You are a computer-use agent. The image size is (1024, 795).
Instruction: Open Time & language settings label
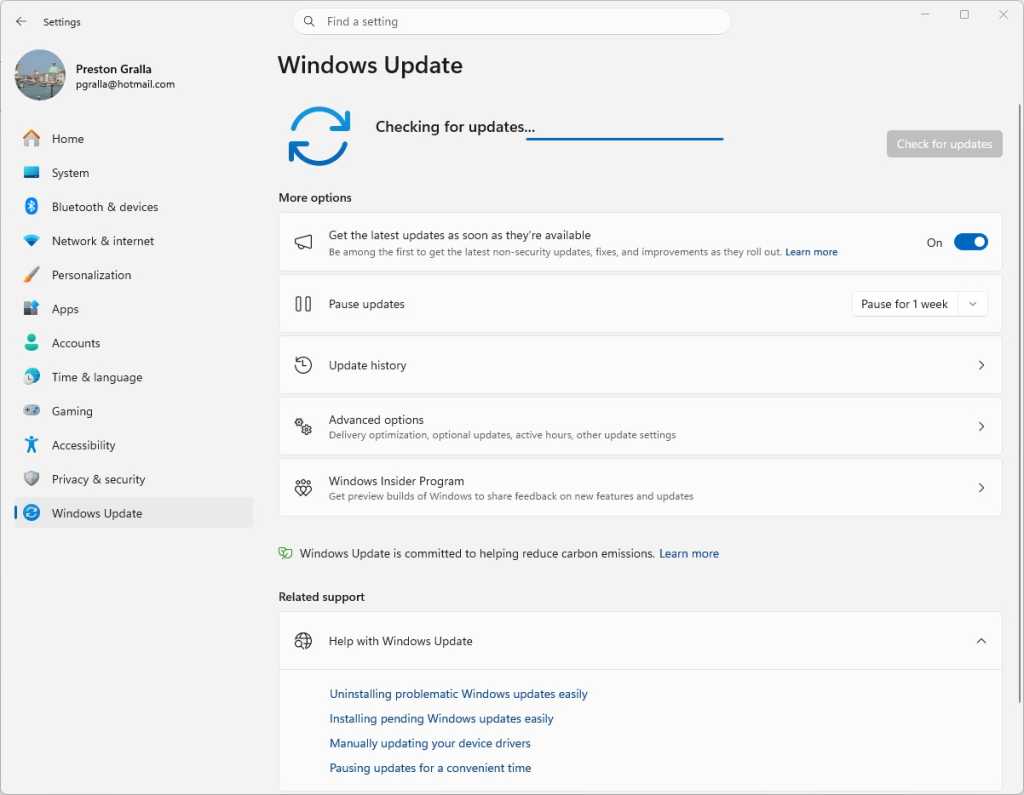click(x=97, y=377)
